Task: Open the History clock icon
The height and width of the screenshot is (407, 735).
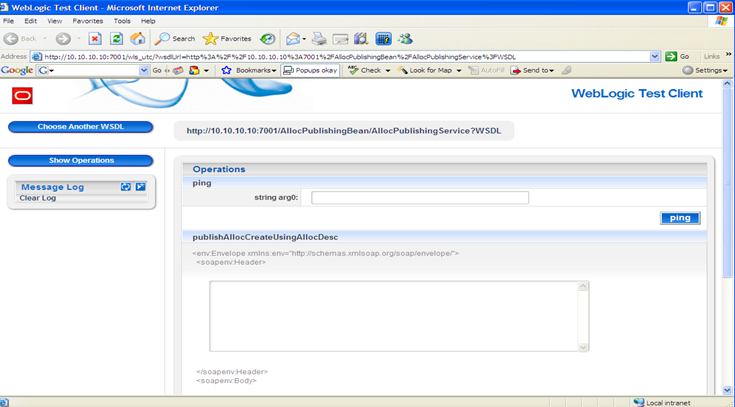Action: pyautogui.click(x=268, y=39)
